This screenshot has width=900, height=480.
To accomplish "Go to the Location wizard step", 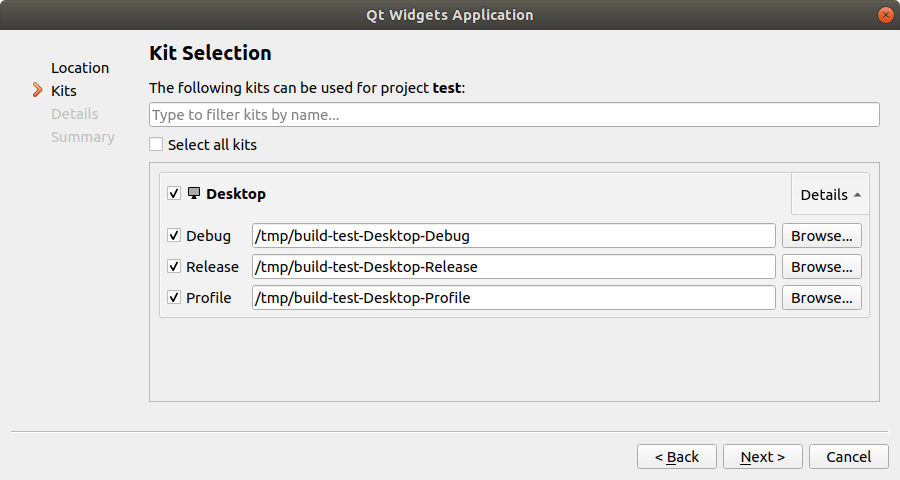I will (80, 68).
